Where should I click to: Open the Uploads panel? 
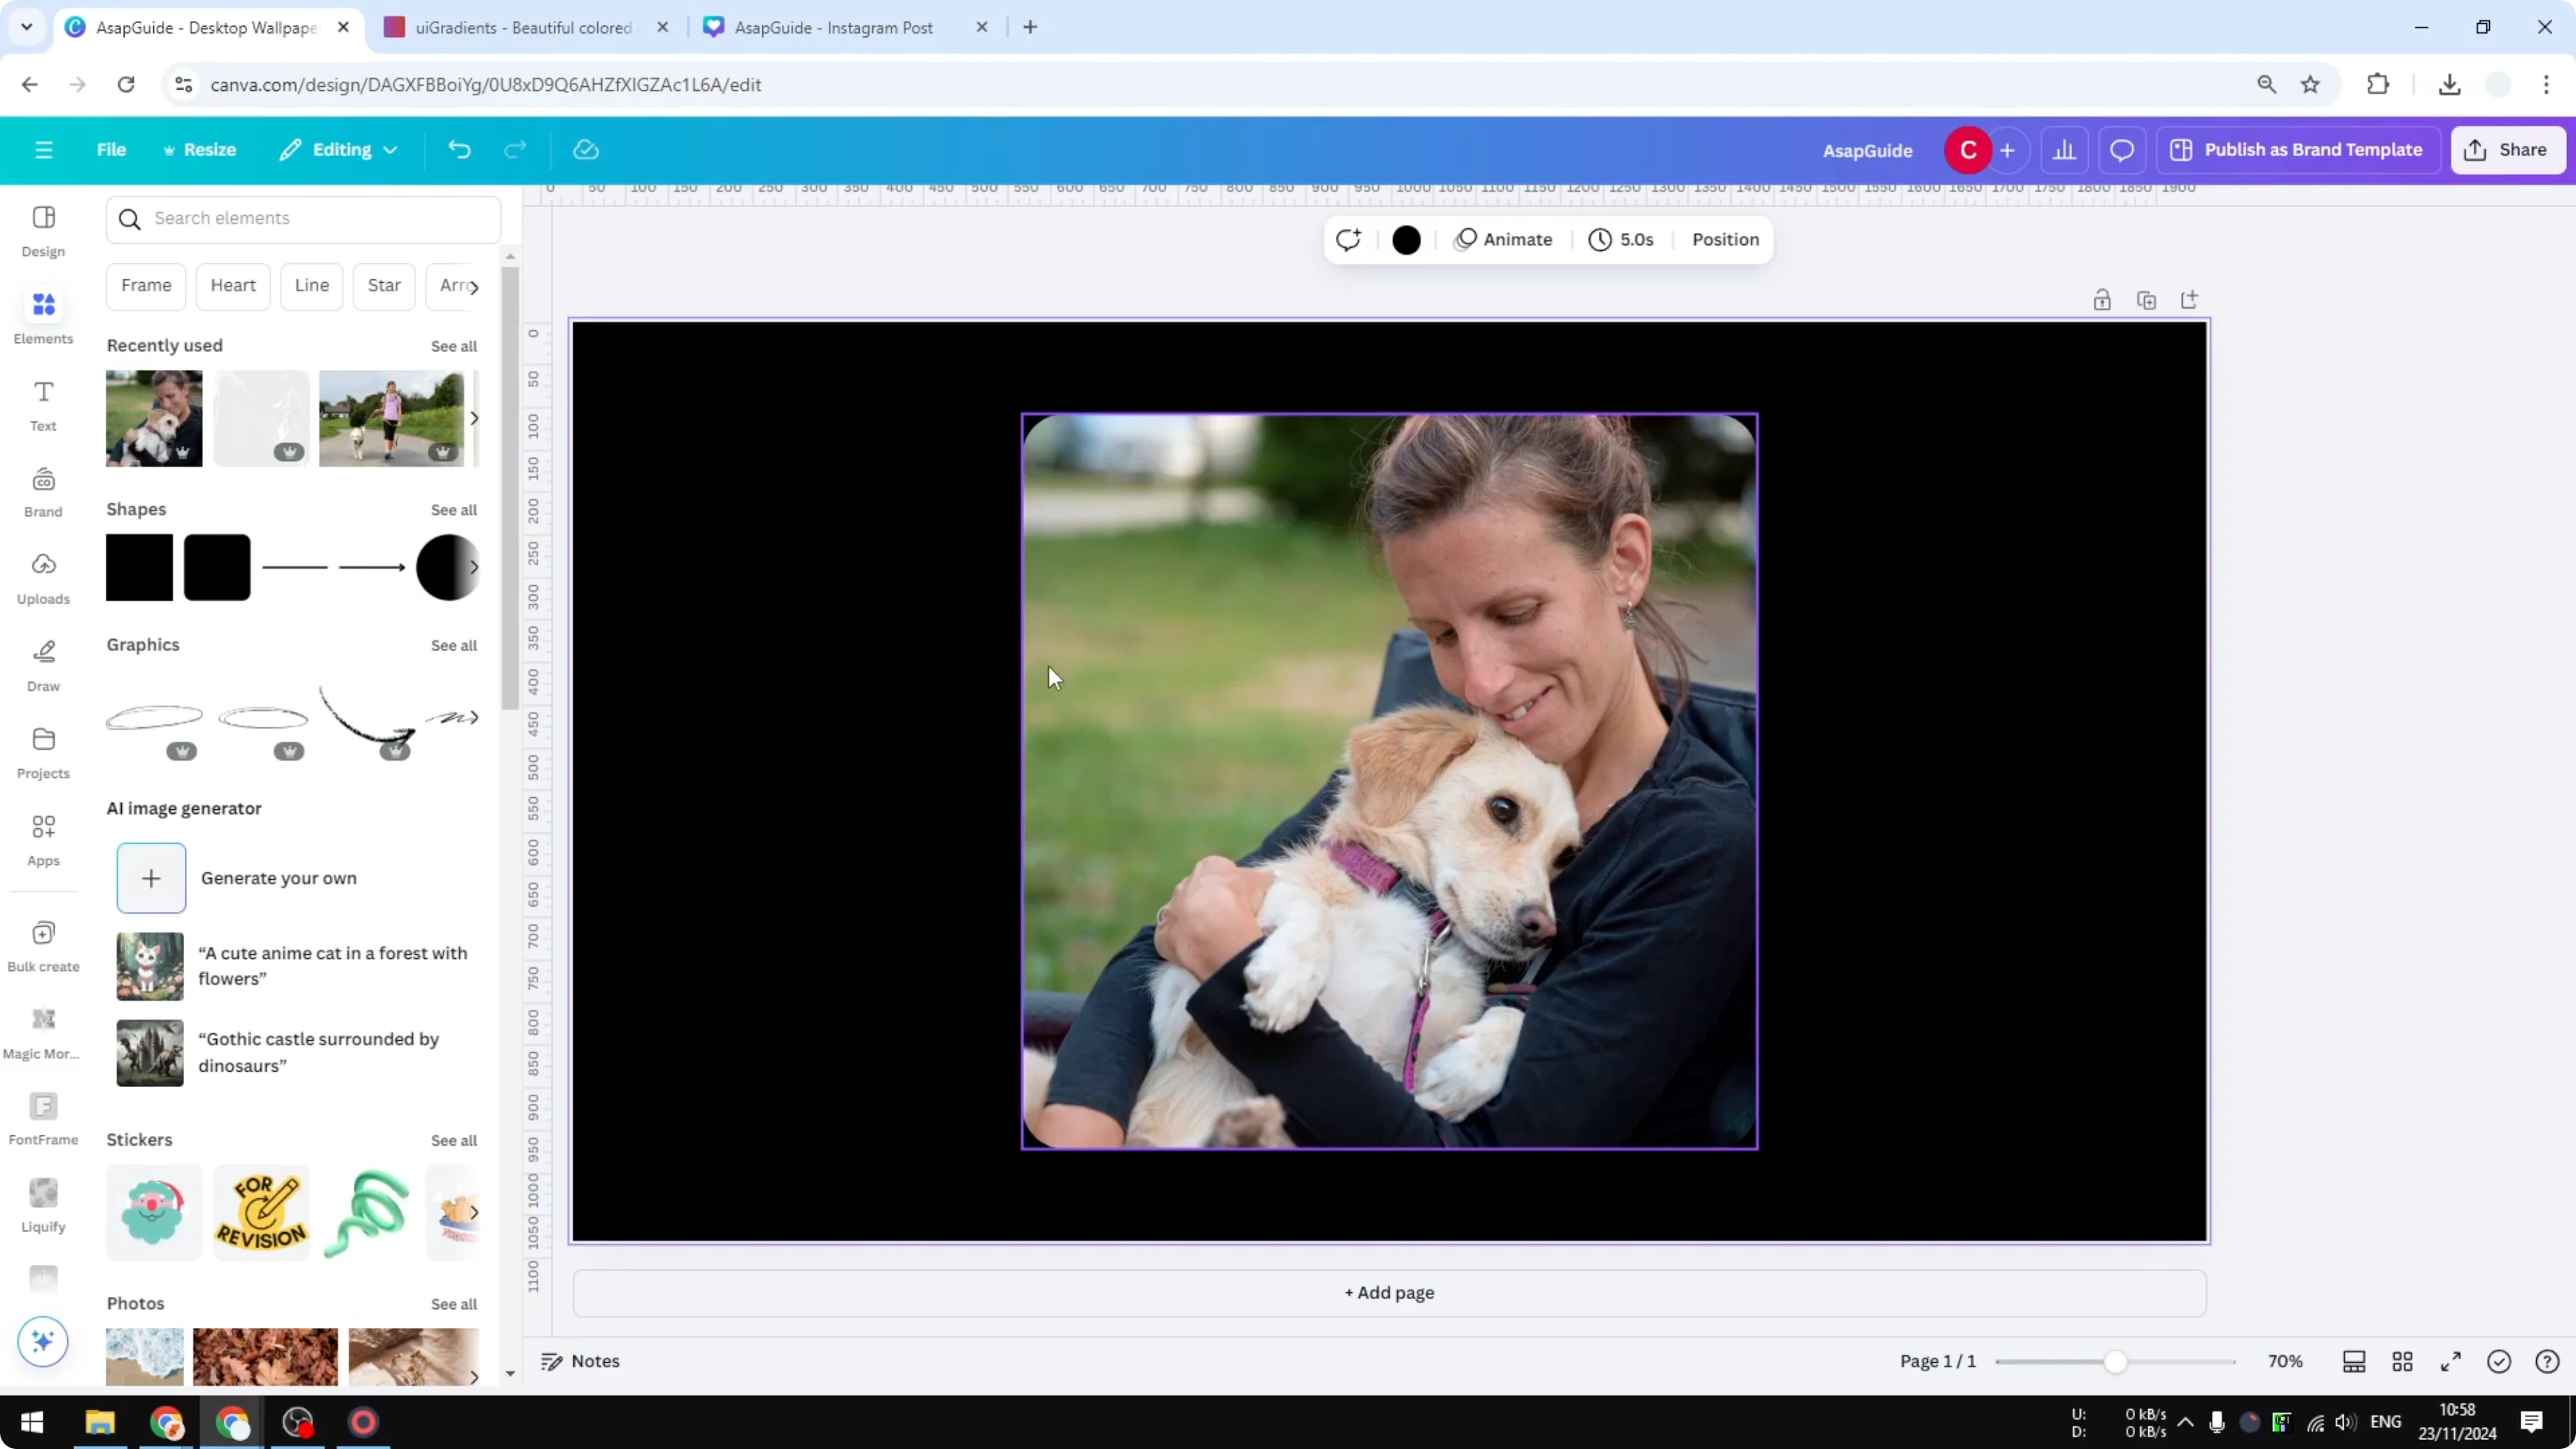42,577
